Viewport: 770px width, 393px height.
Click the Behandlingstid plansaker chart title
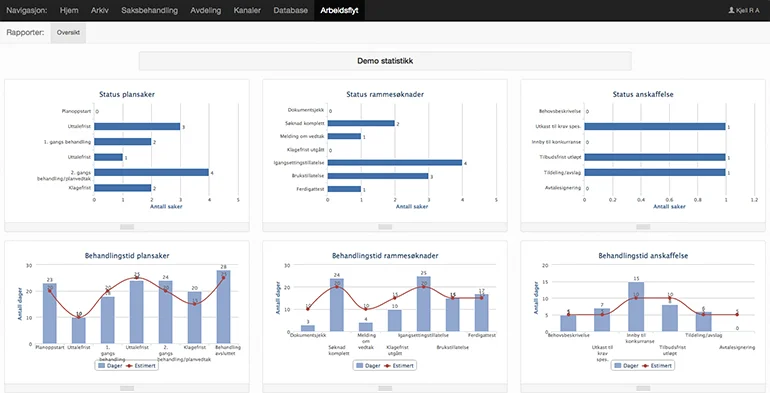click(127, 255)
